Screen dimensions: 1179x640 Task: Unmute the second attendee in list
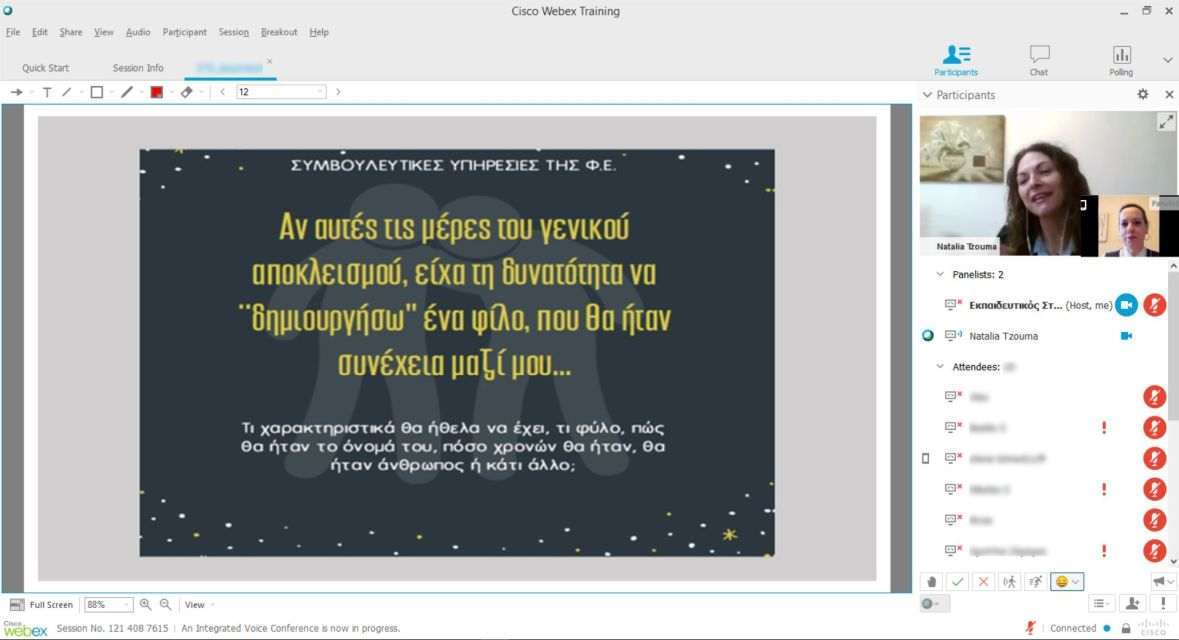[x=1155, y=427]
